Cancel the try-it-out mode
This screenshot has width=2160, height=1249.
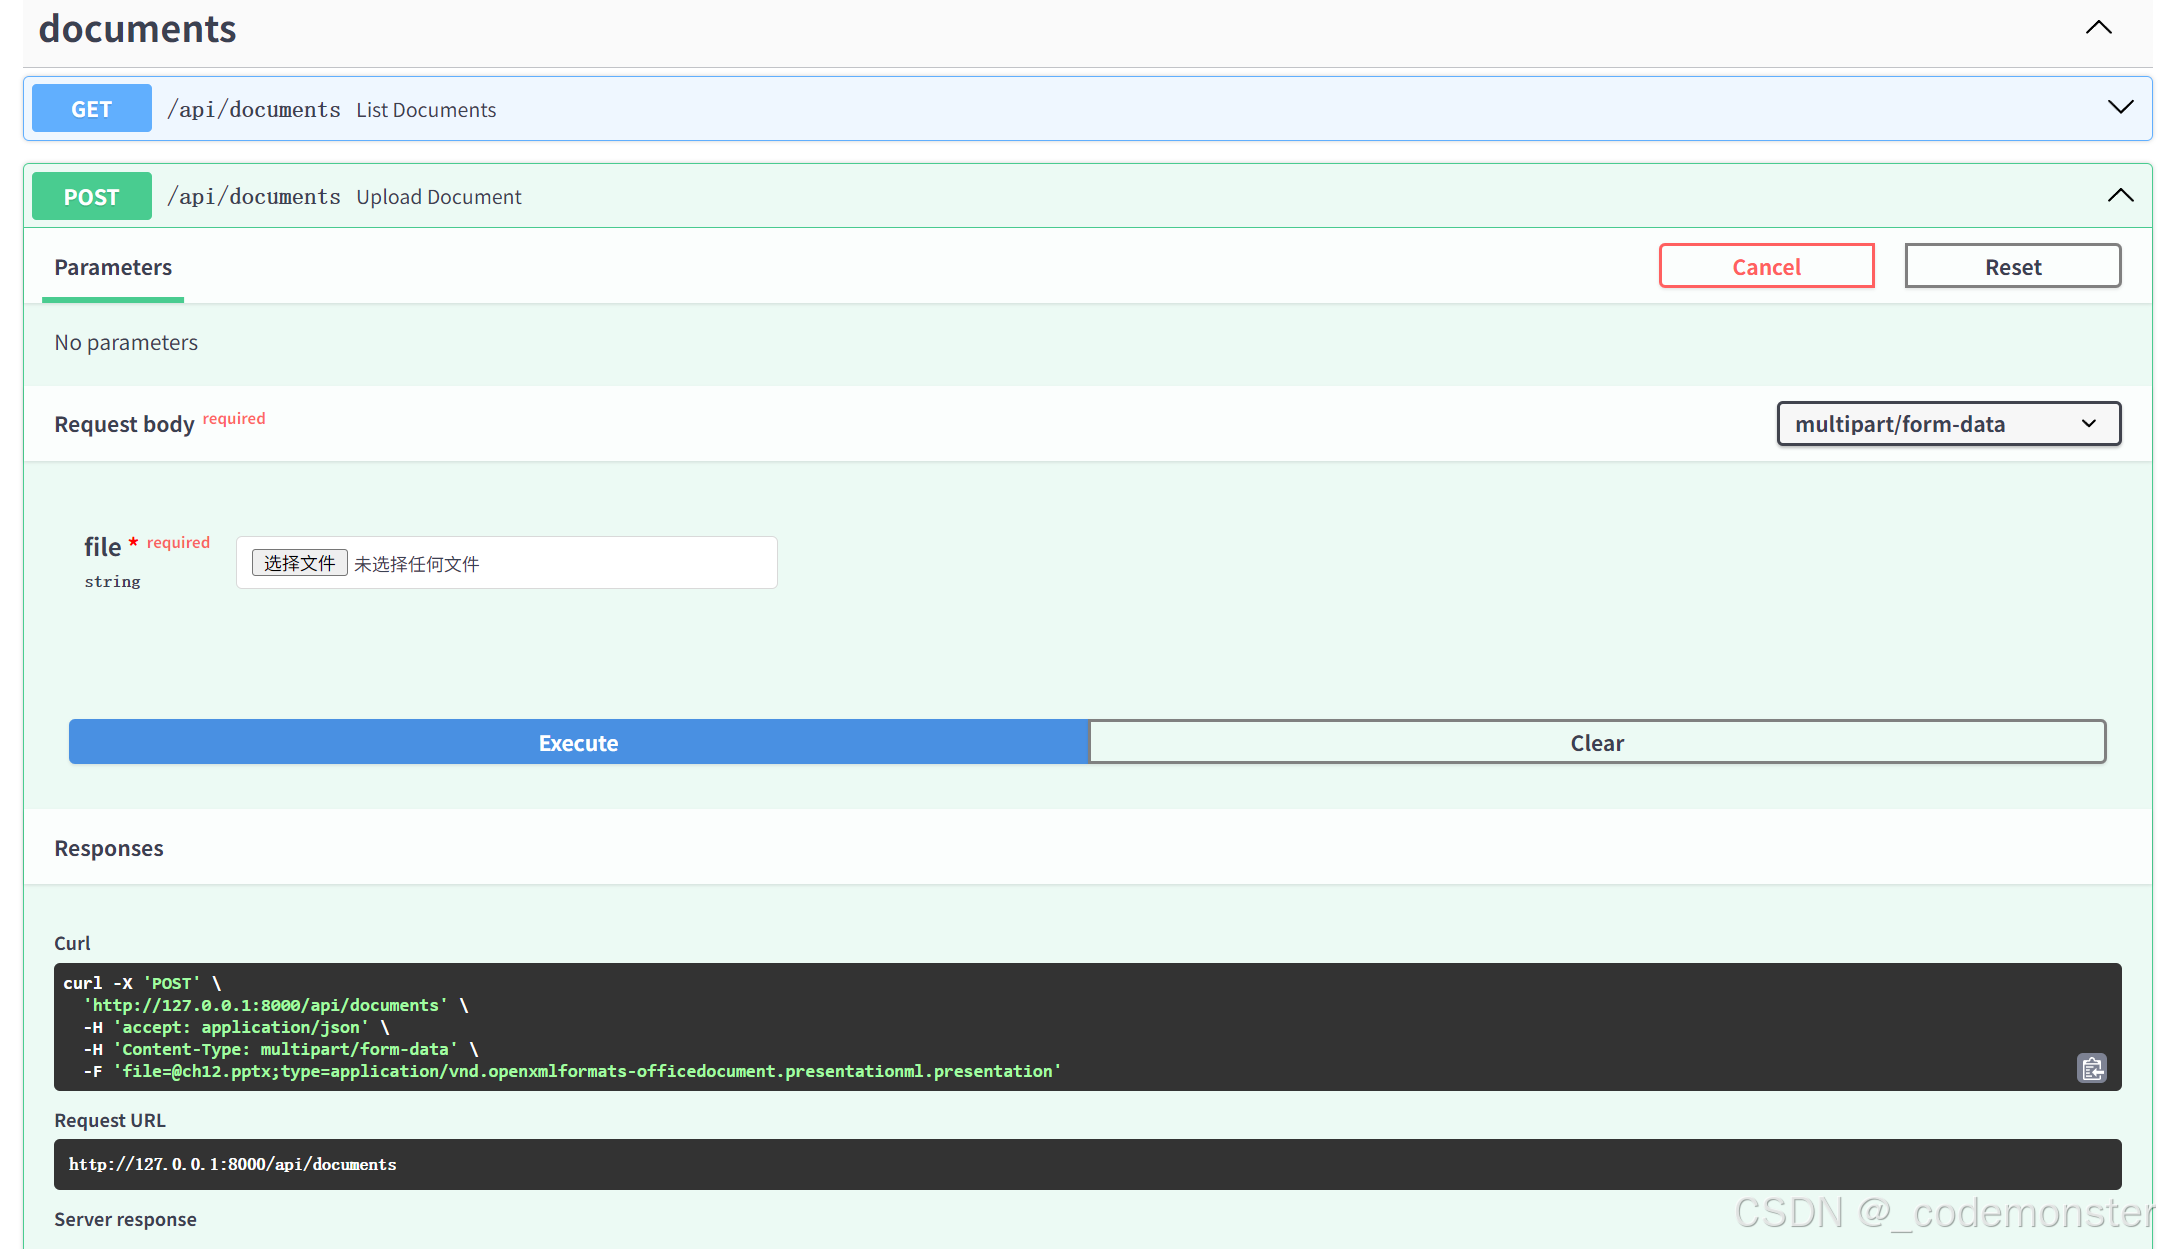tap(1767, 267)
